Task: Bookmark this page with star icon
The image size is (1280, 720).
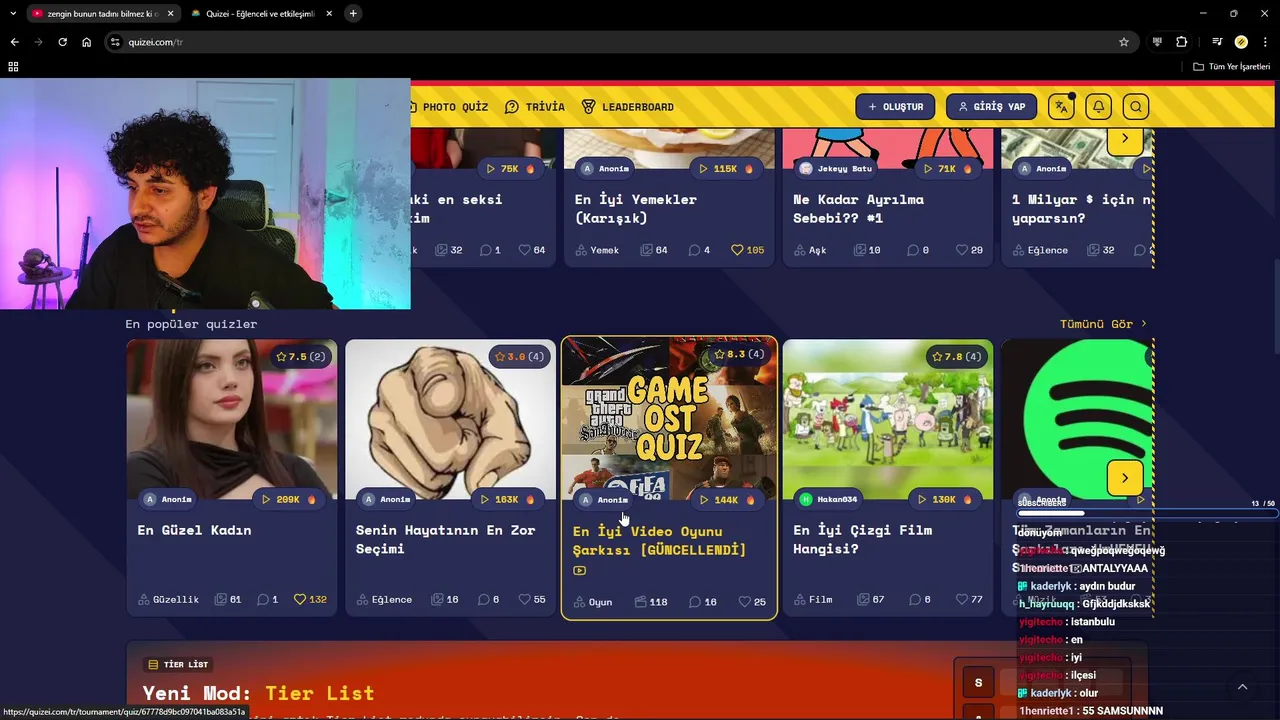Action: pyautogui.click(x=1124, y=42)
